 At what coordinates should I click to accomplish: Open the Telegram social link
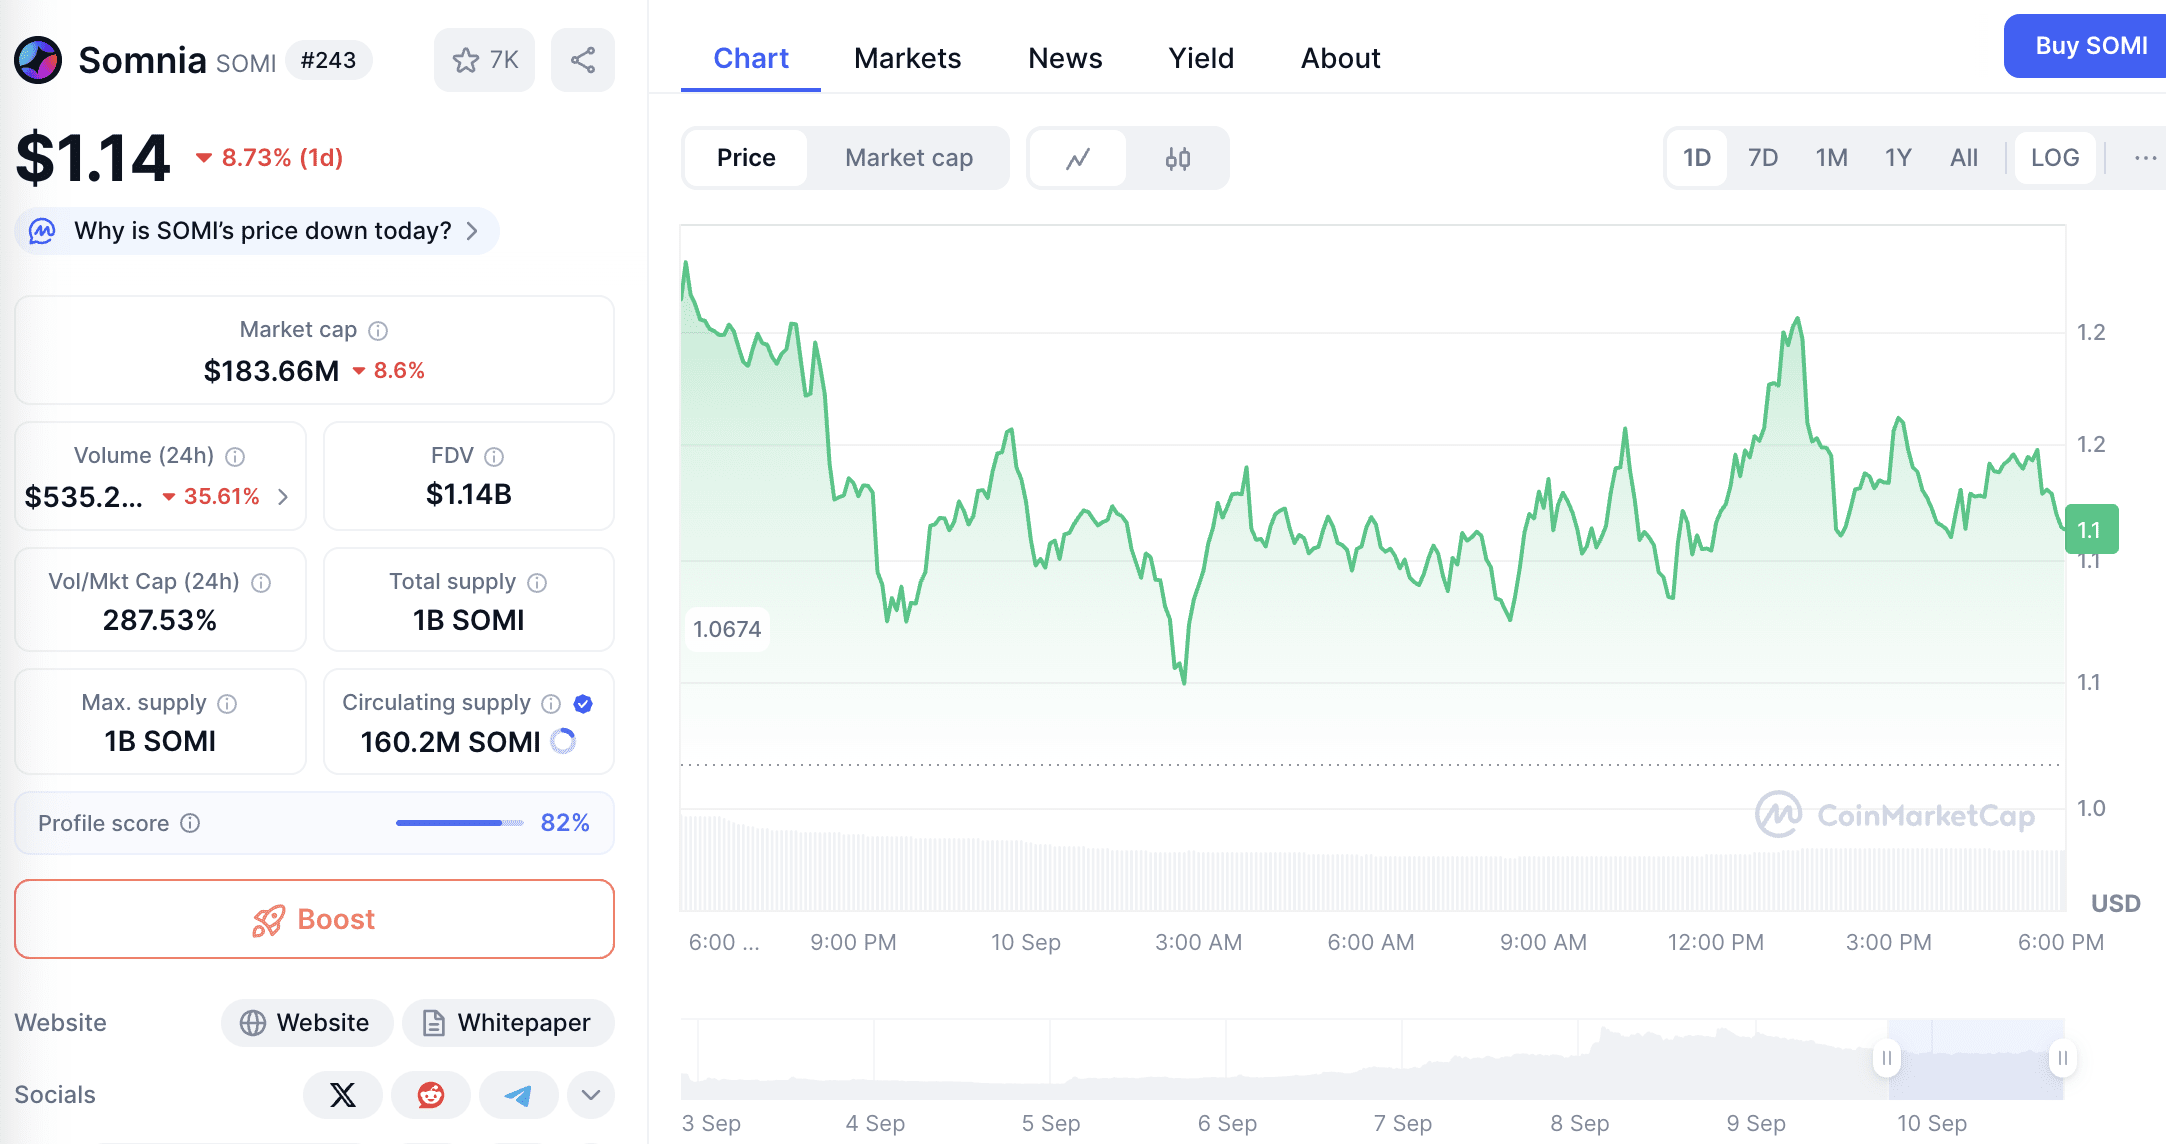coord(518,1095)
